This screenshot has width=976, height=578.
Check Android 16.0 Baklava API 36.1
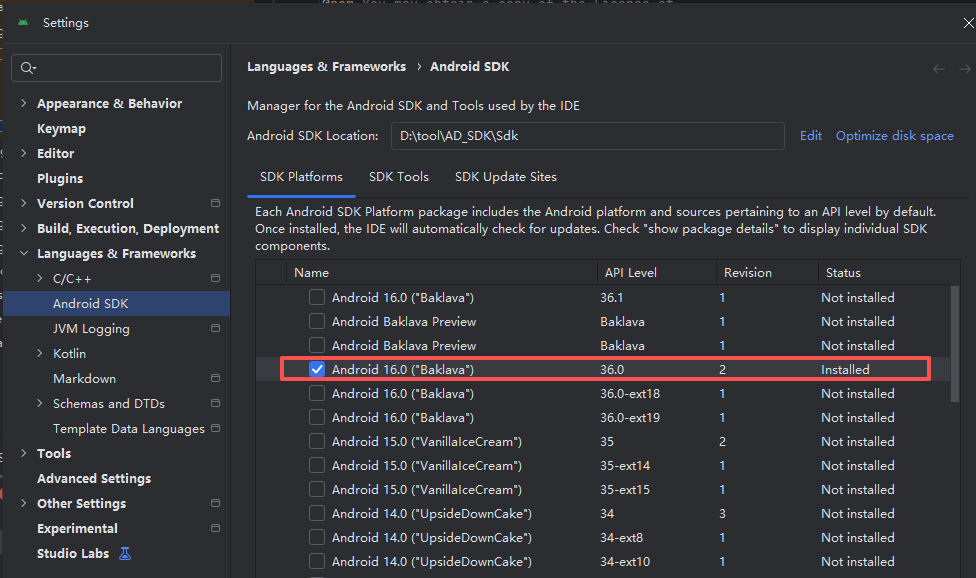(x=317, y=297)
